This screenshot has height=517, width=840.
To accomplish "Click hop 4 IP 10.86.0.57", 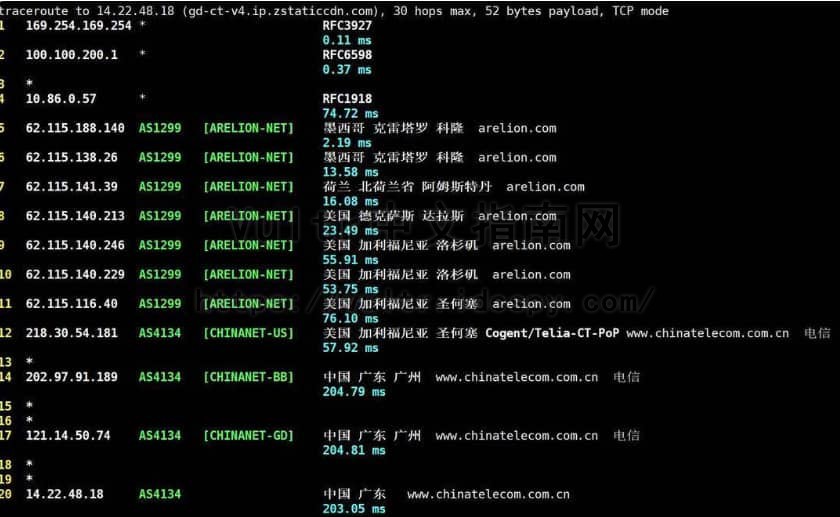I will pyautogui.click(x=61, y=99).
